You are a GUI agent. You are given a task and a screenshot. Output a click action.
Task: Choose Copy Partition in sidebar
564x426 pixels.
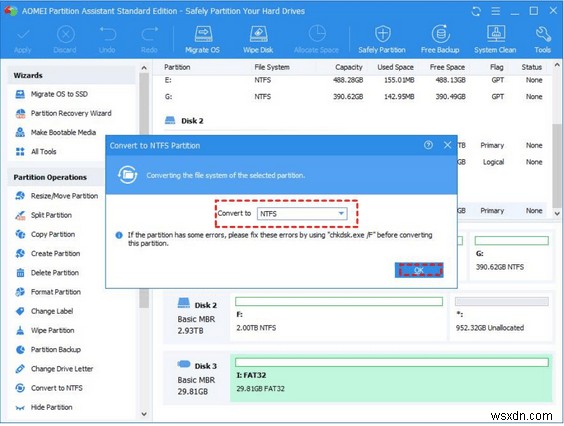[45, 235]
